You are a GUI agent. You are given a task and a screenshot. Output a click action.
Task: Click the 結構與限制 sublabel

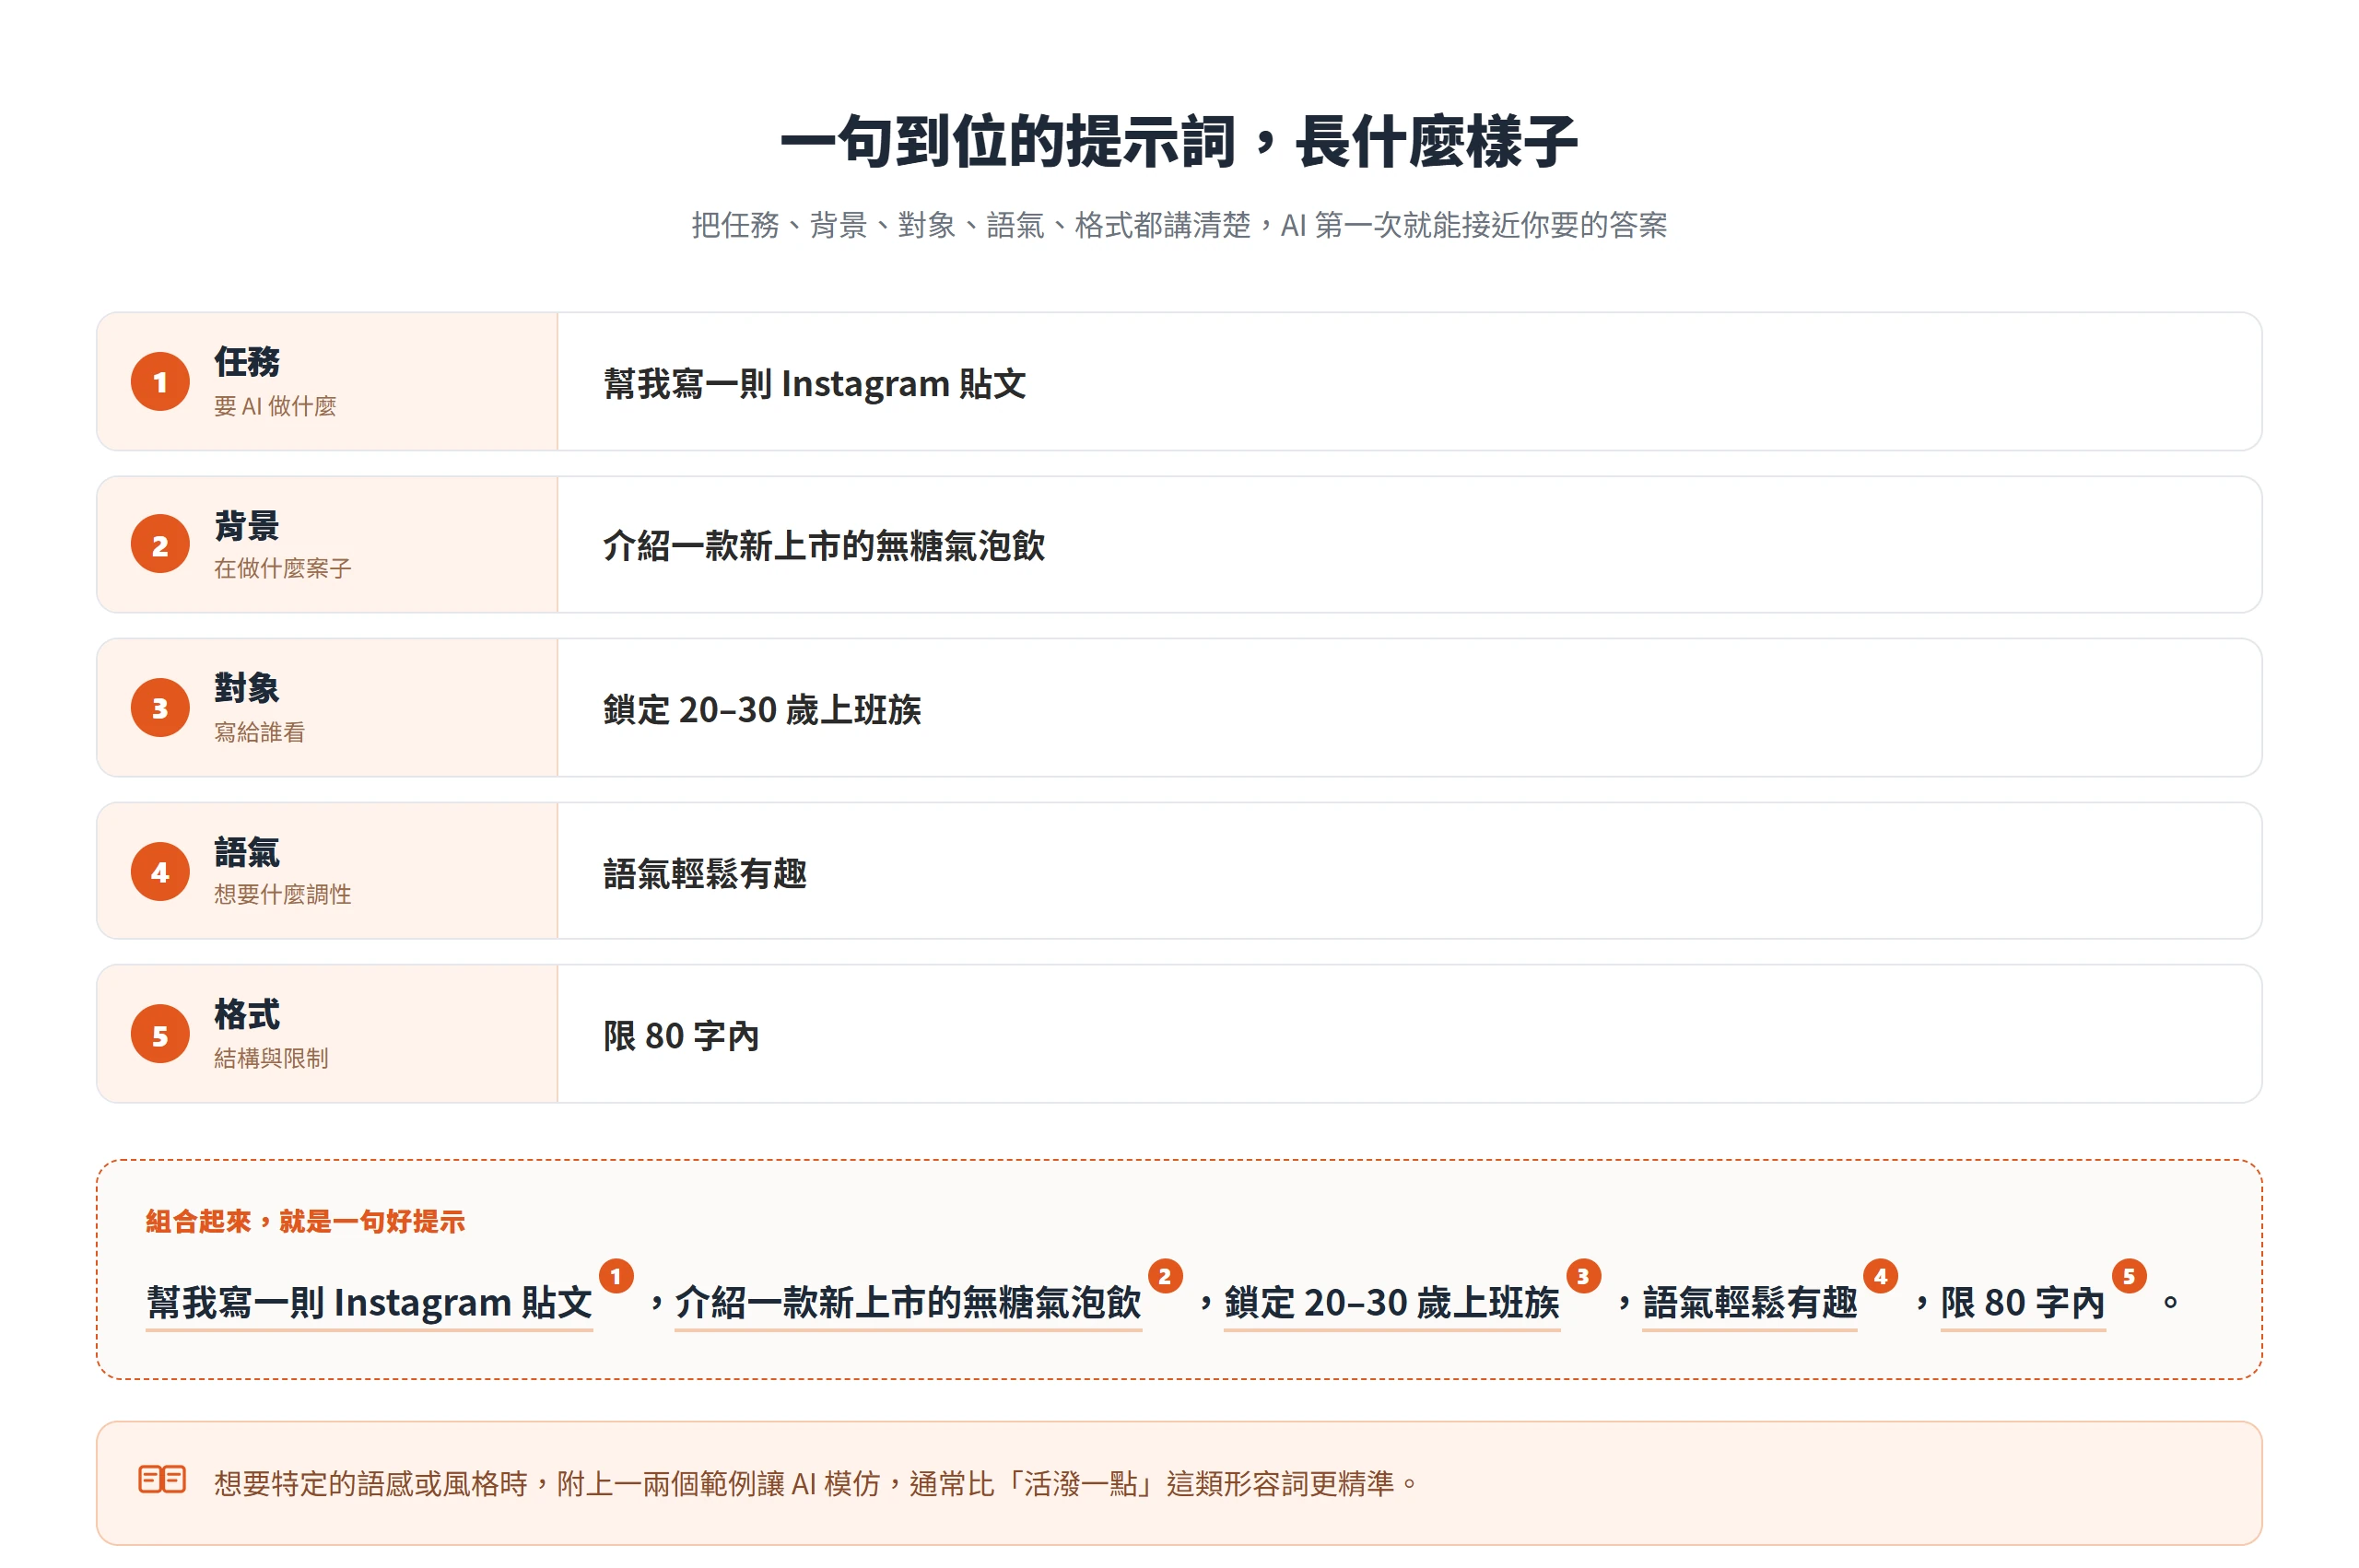point(271,1058)
